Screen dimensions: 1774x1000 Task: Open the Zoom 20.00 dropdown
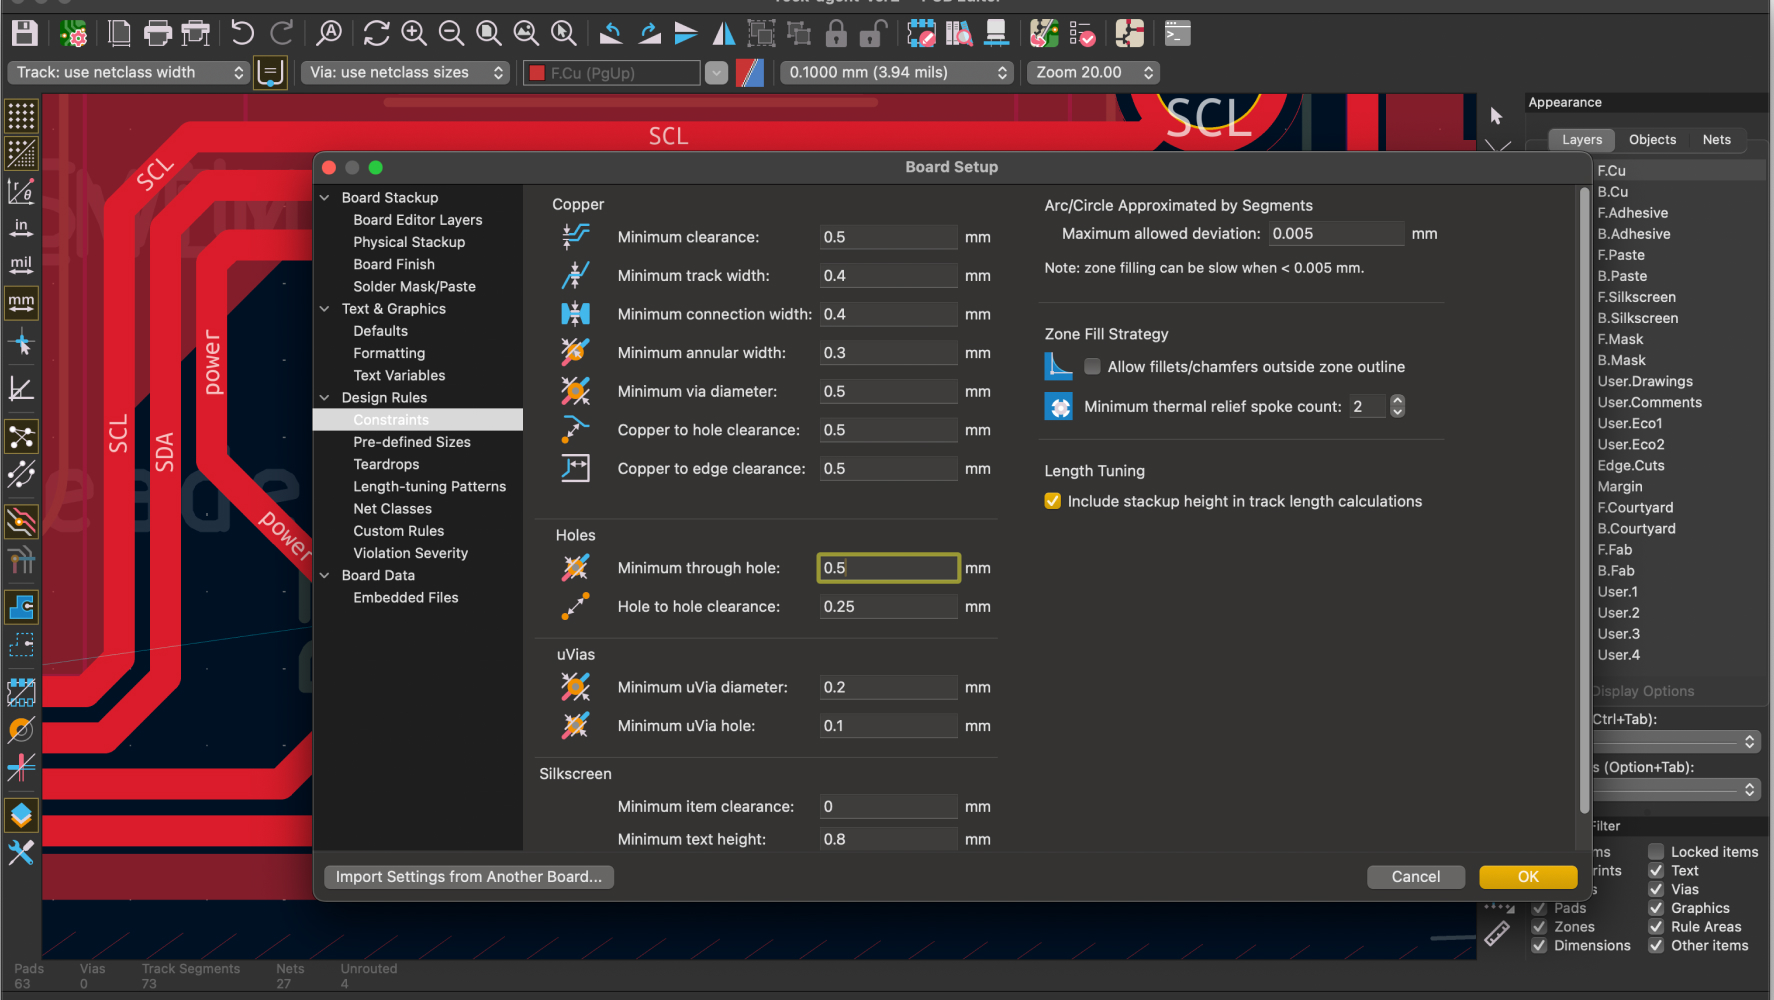pos(1095,72)
